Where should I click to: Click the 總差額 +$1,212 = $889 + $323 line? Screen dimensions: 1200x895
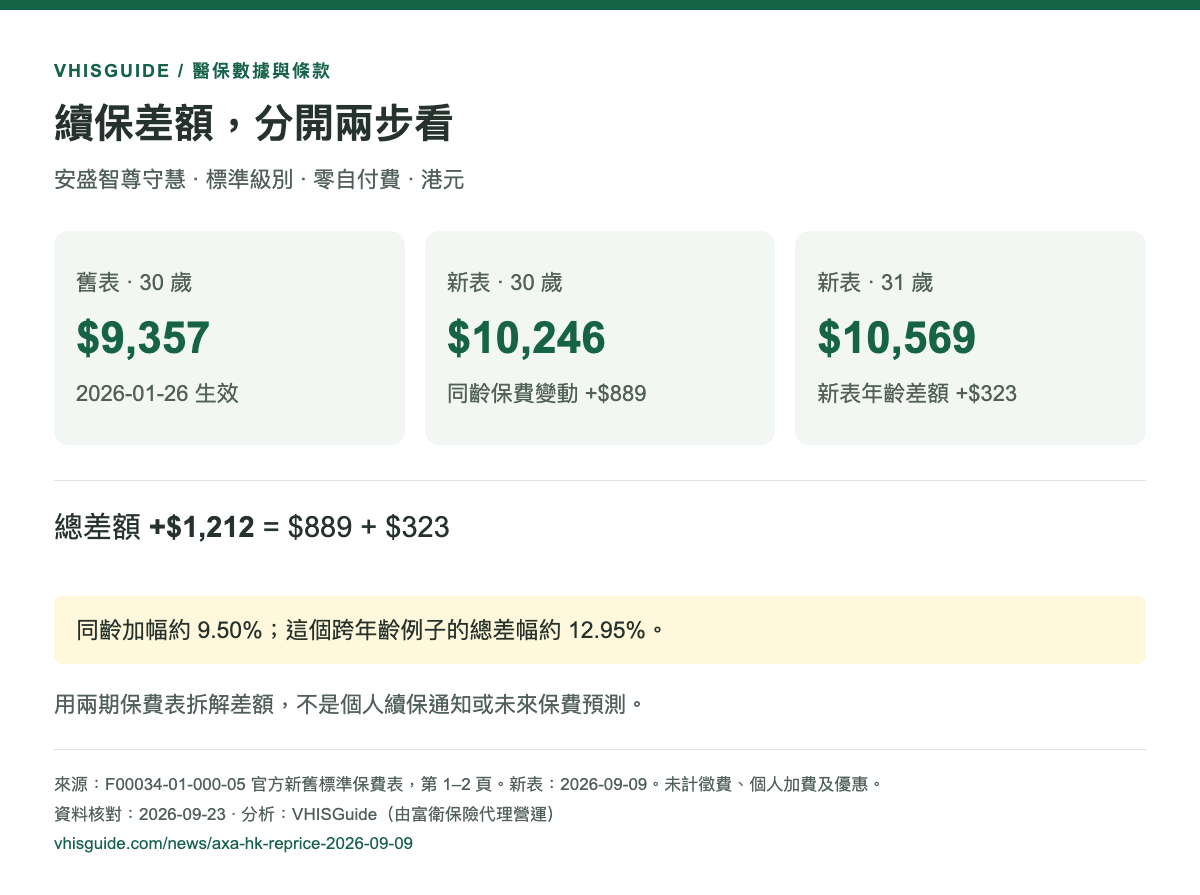click(252, 527)
